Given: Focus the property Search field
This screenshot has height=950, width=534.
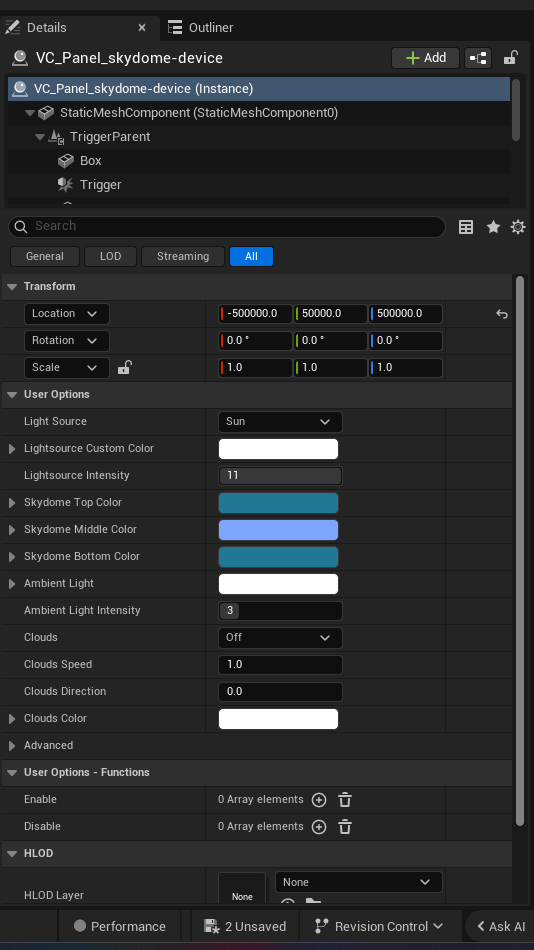Looking at the screenshot, I should pos(227,227).
